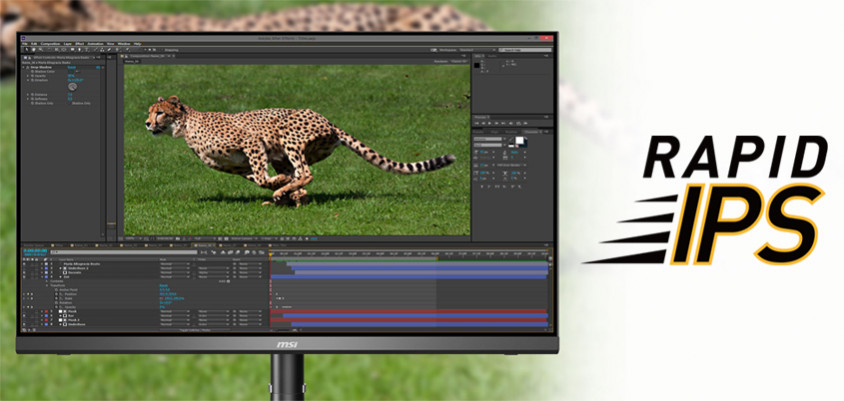
Task: Enable frame blending timeline switch
Action: pyautogui.click(x=230, y=252)
